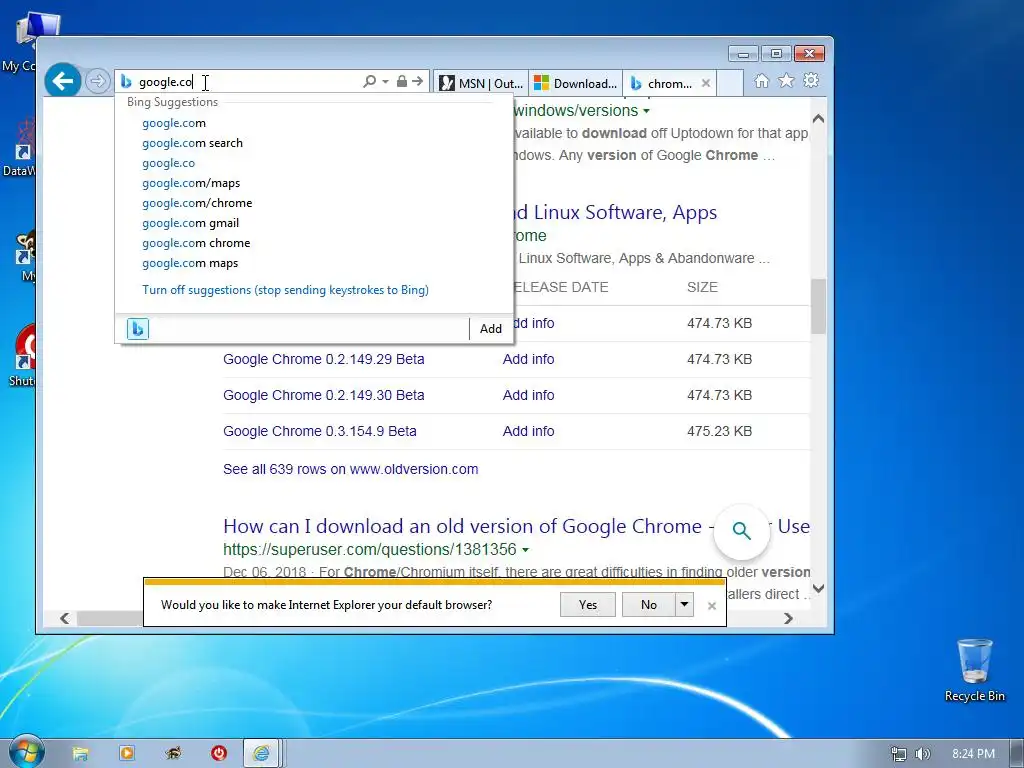Open Google Chrome 0.3.154.9 Beta link

coord(320,431)
